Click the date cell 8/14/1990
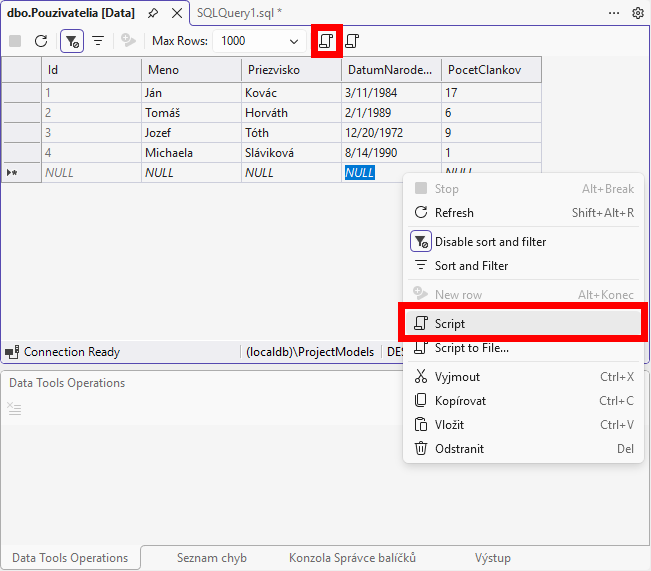 [x=392, y=152]
